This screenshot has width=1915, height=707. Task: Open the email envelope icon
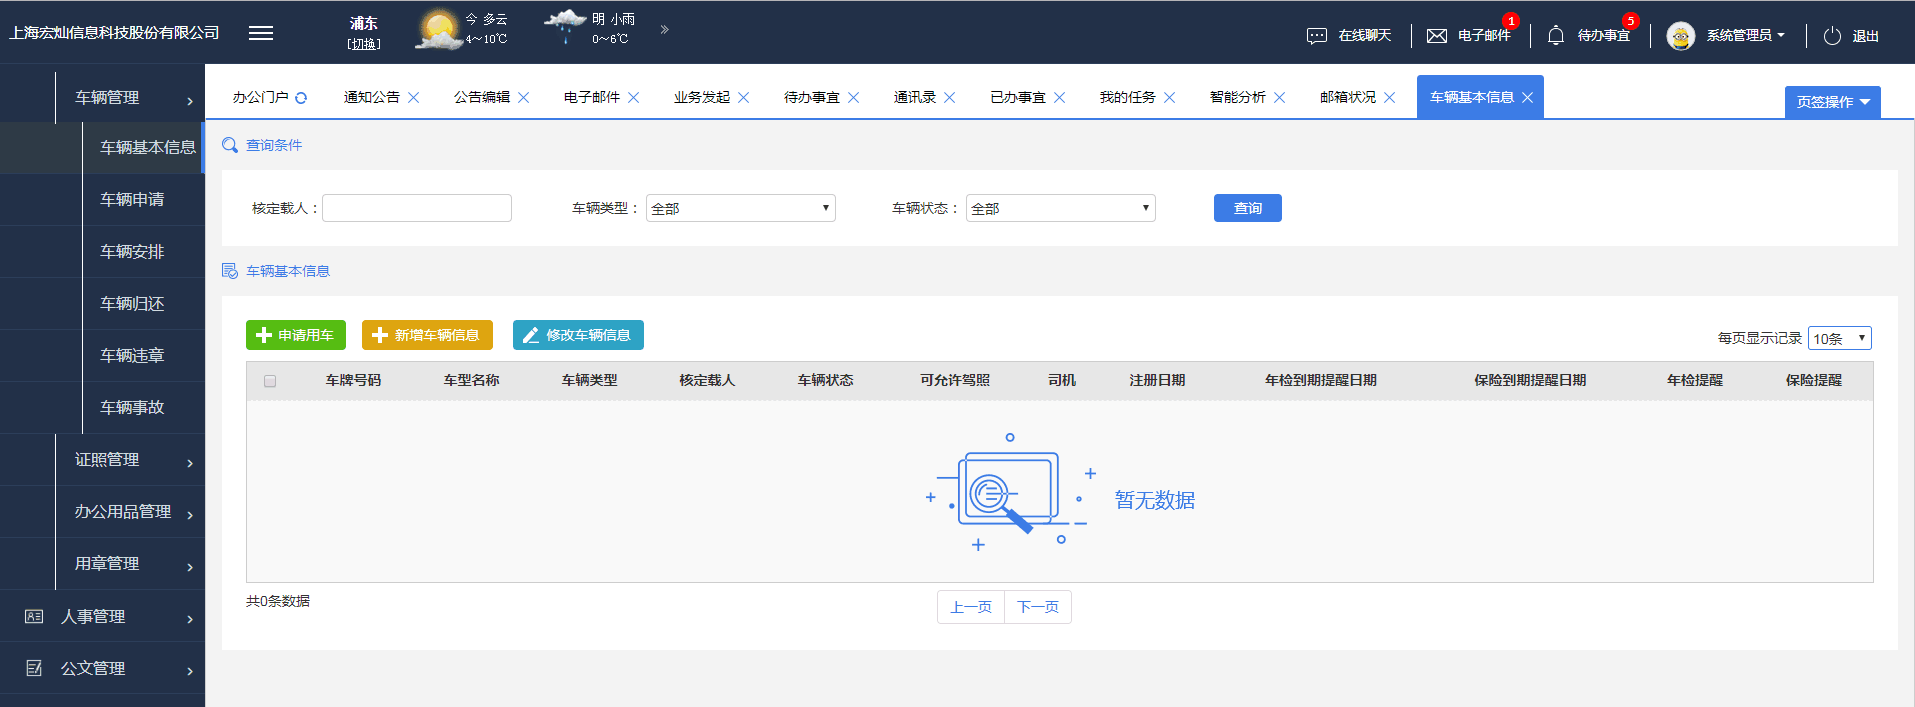(1437, 36)
